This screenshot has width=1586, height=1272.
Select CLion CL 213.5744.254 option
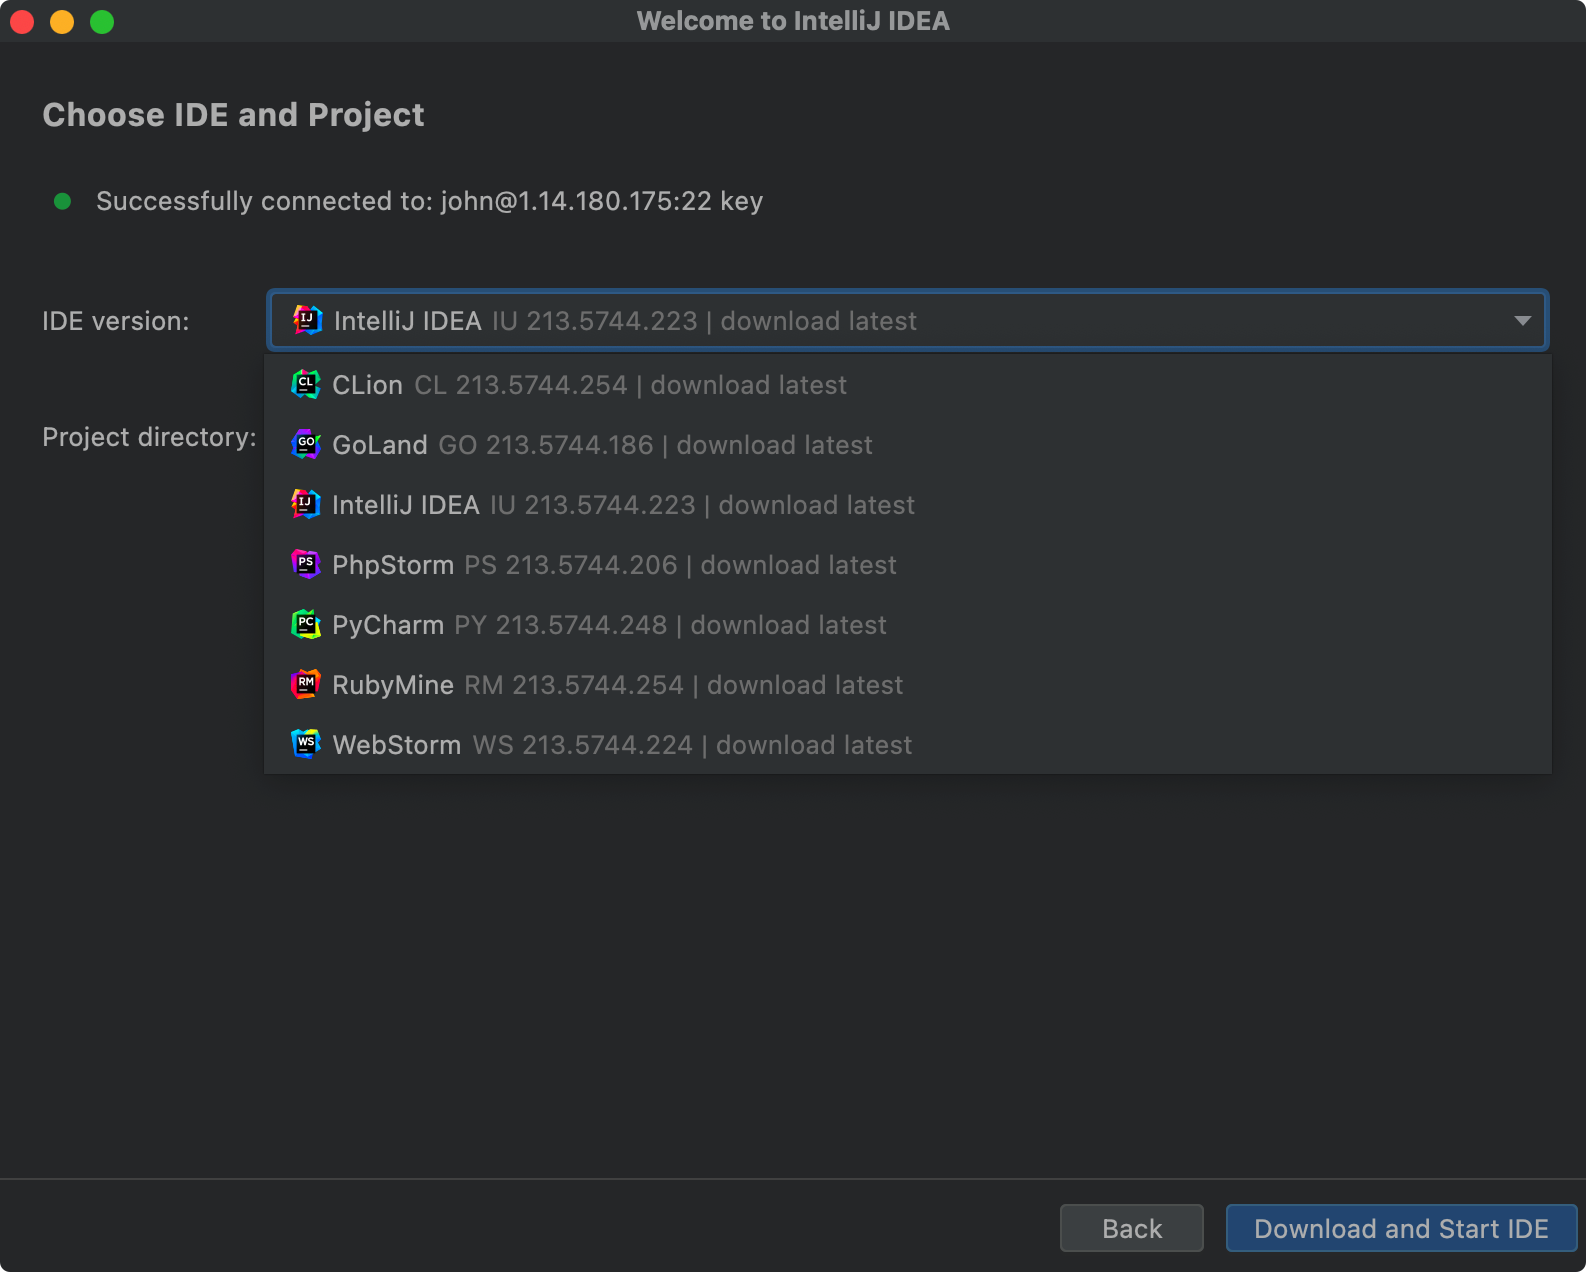[908, 385]
